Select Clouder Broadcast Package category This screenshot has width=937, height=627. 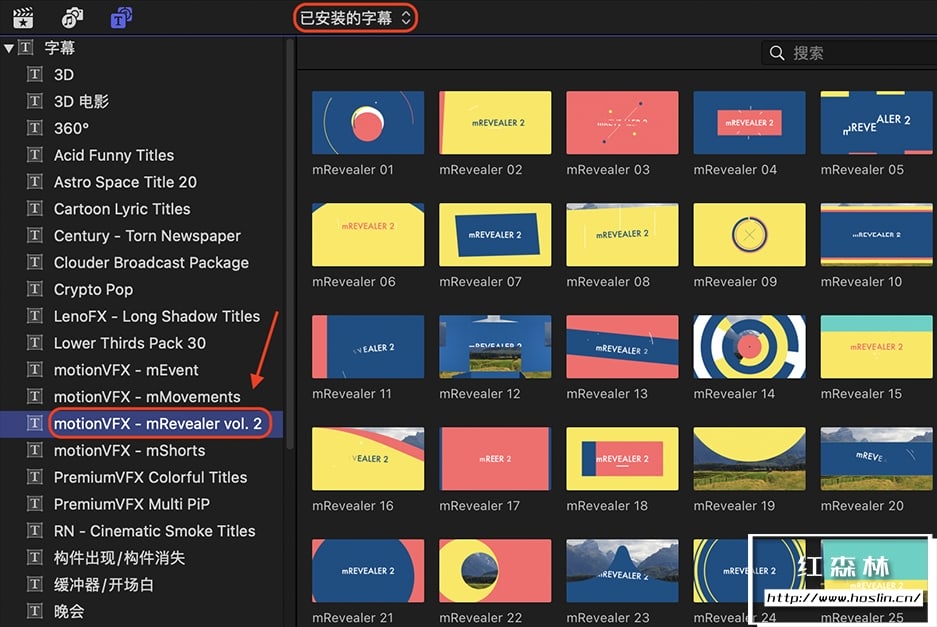point(151,263)
